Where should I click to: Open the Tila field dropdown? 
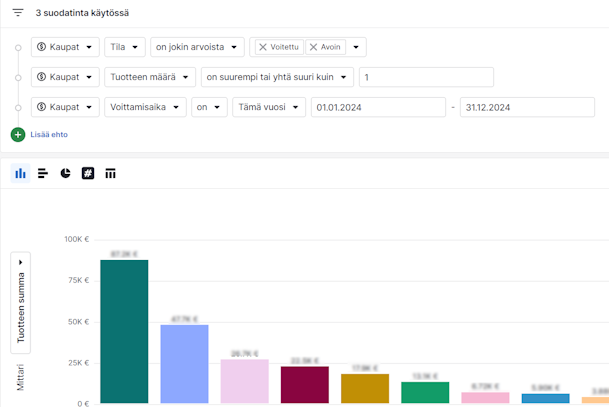(x=125, y=47)
